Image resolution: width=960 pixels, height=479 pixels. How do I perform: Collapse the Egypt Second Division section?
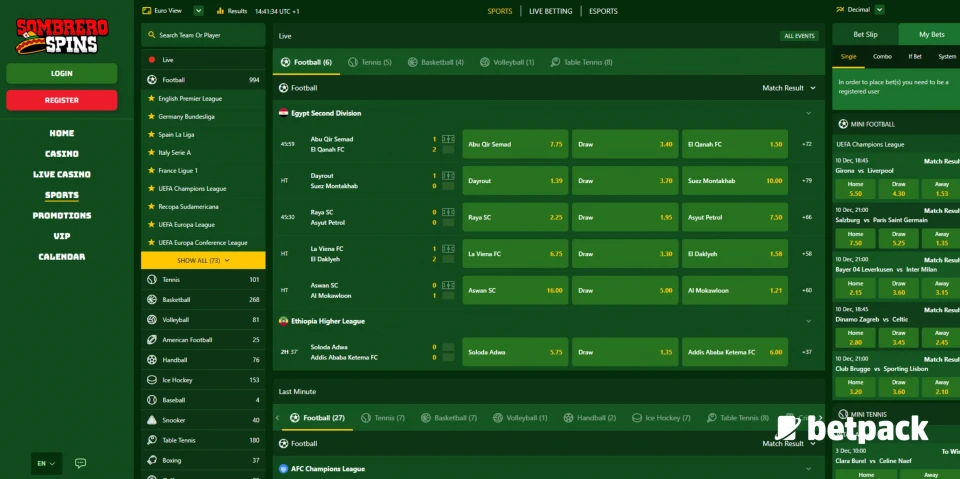coord(807,113)
